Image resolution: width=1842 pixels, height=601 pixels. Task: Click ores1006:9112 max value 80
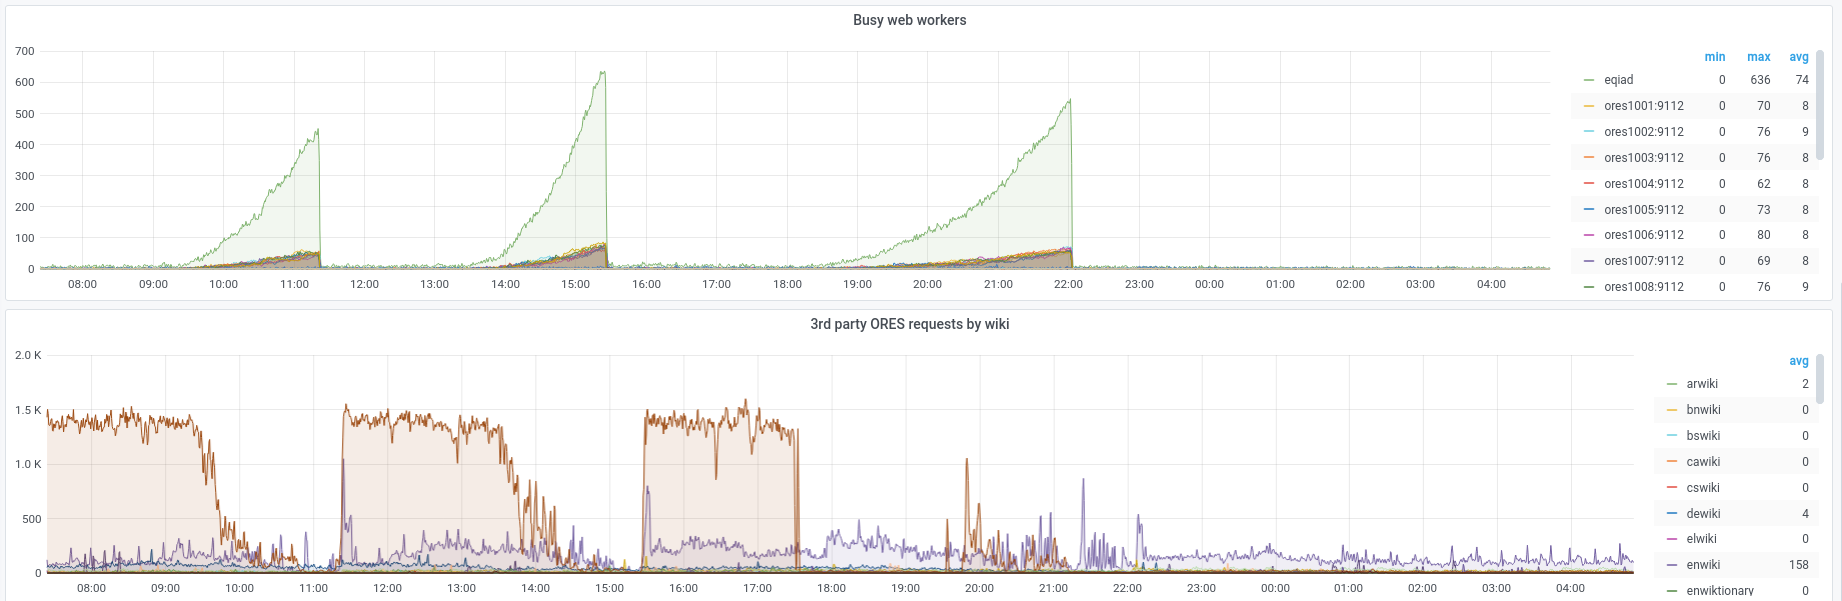(x=1763, y=235)
